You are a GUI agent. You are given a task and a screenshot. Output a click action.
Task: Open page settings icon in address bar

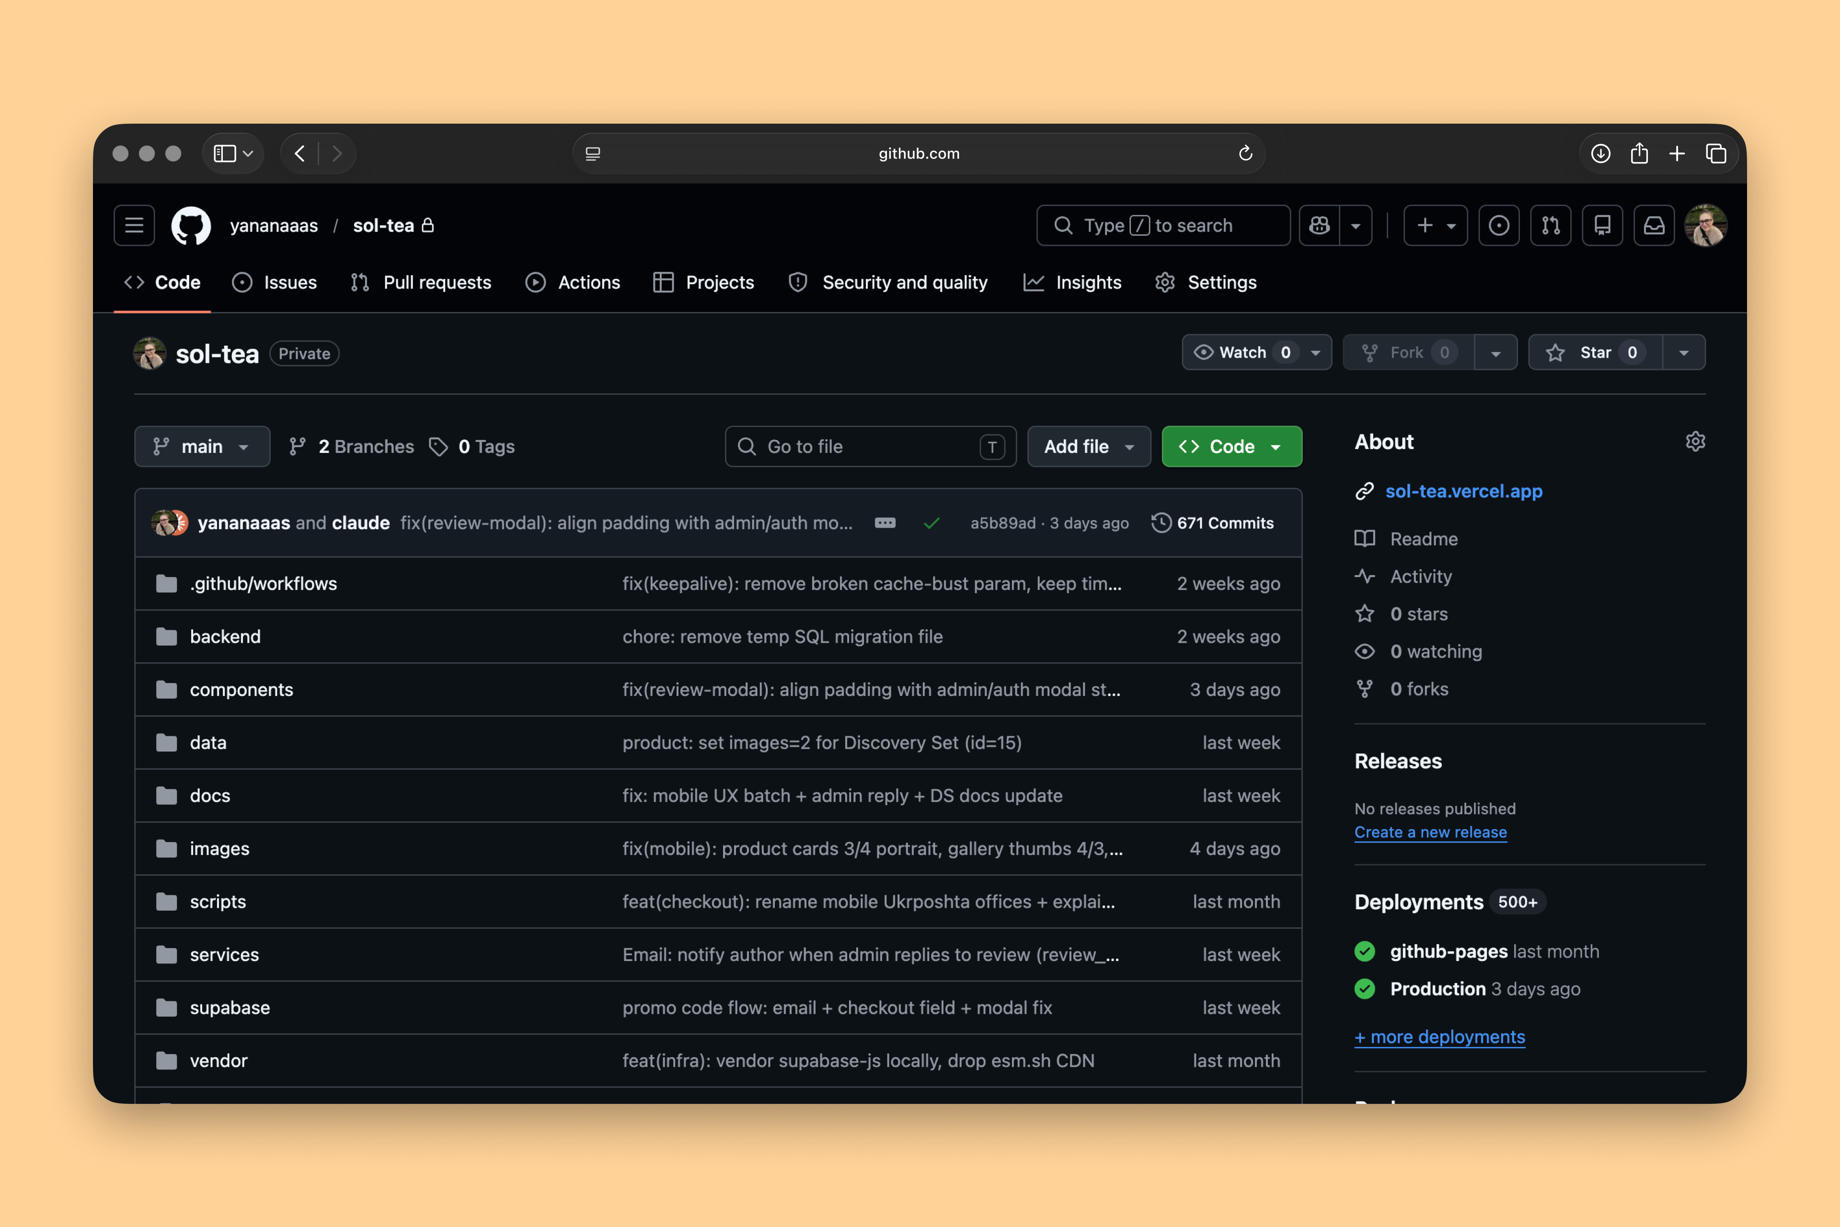point(593,153)
